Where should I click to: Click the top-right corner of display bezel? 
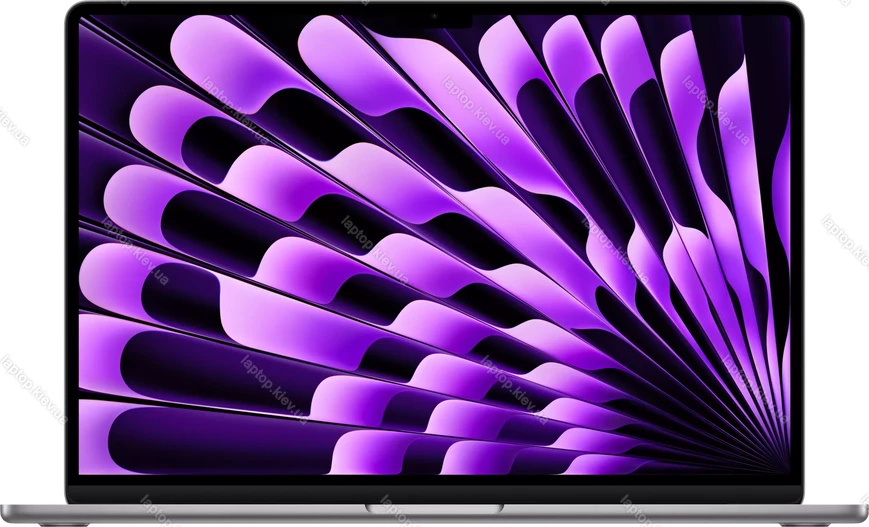[799, 14]
